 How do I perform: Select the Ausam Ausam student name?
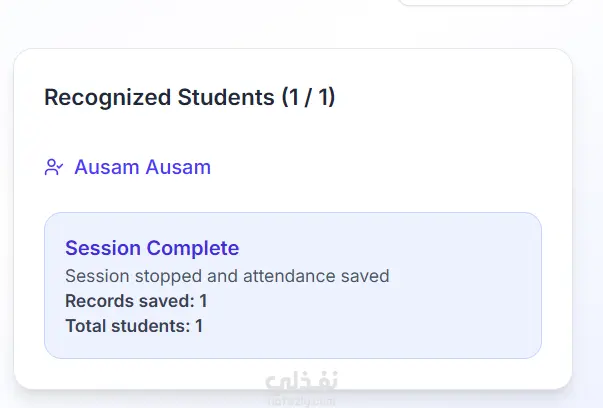tap(142, 167)
